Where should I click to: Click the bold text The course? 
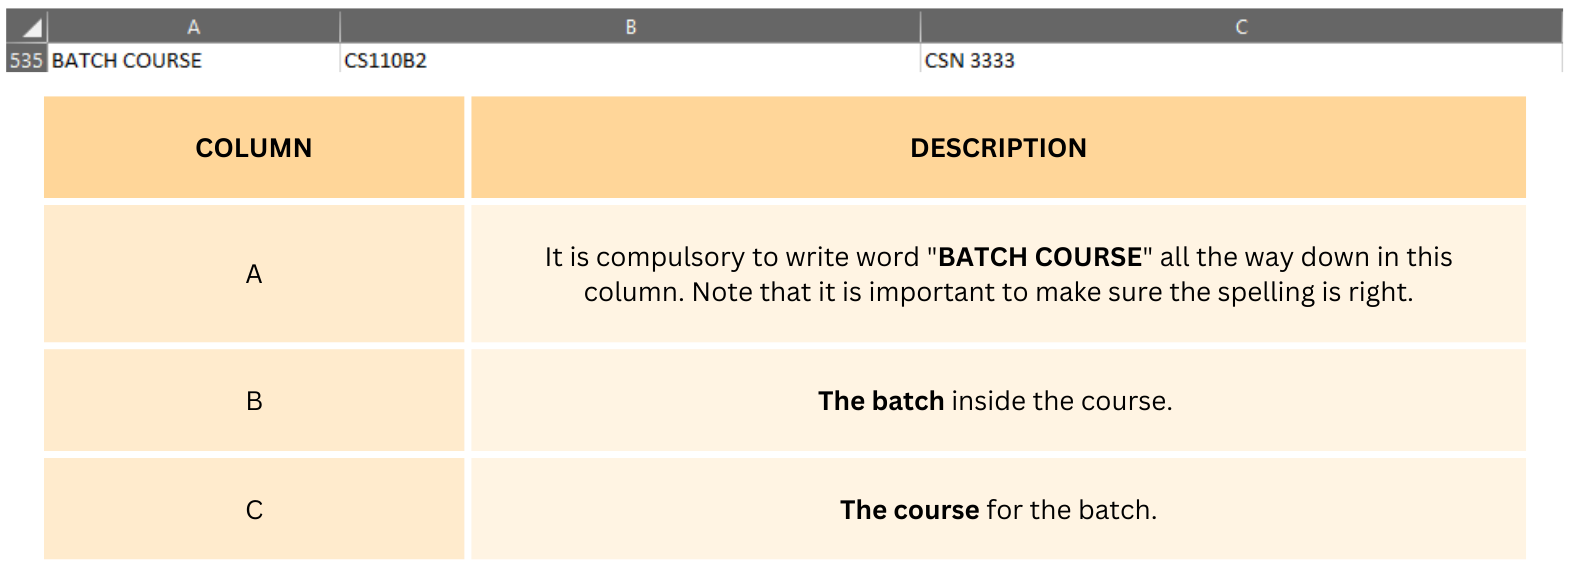coord(909,510)
